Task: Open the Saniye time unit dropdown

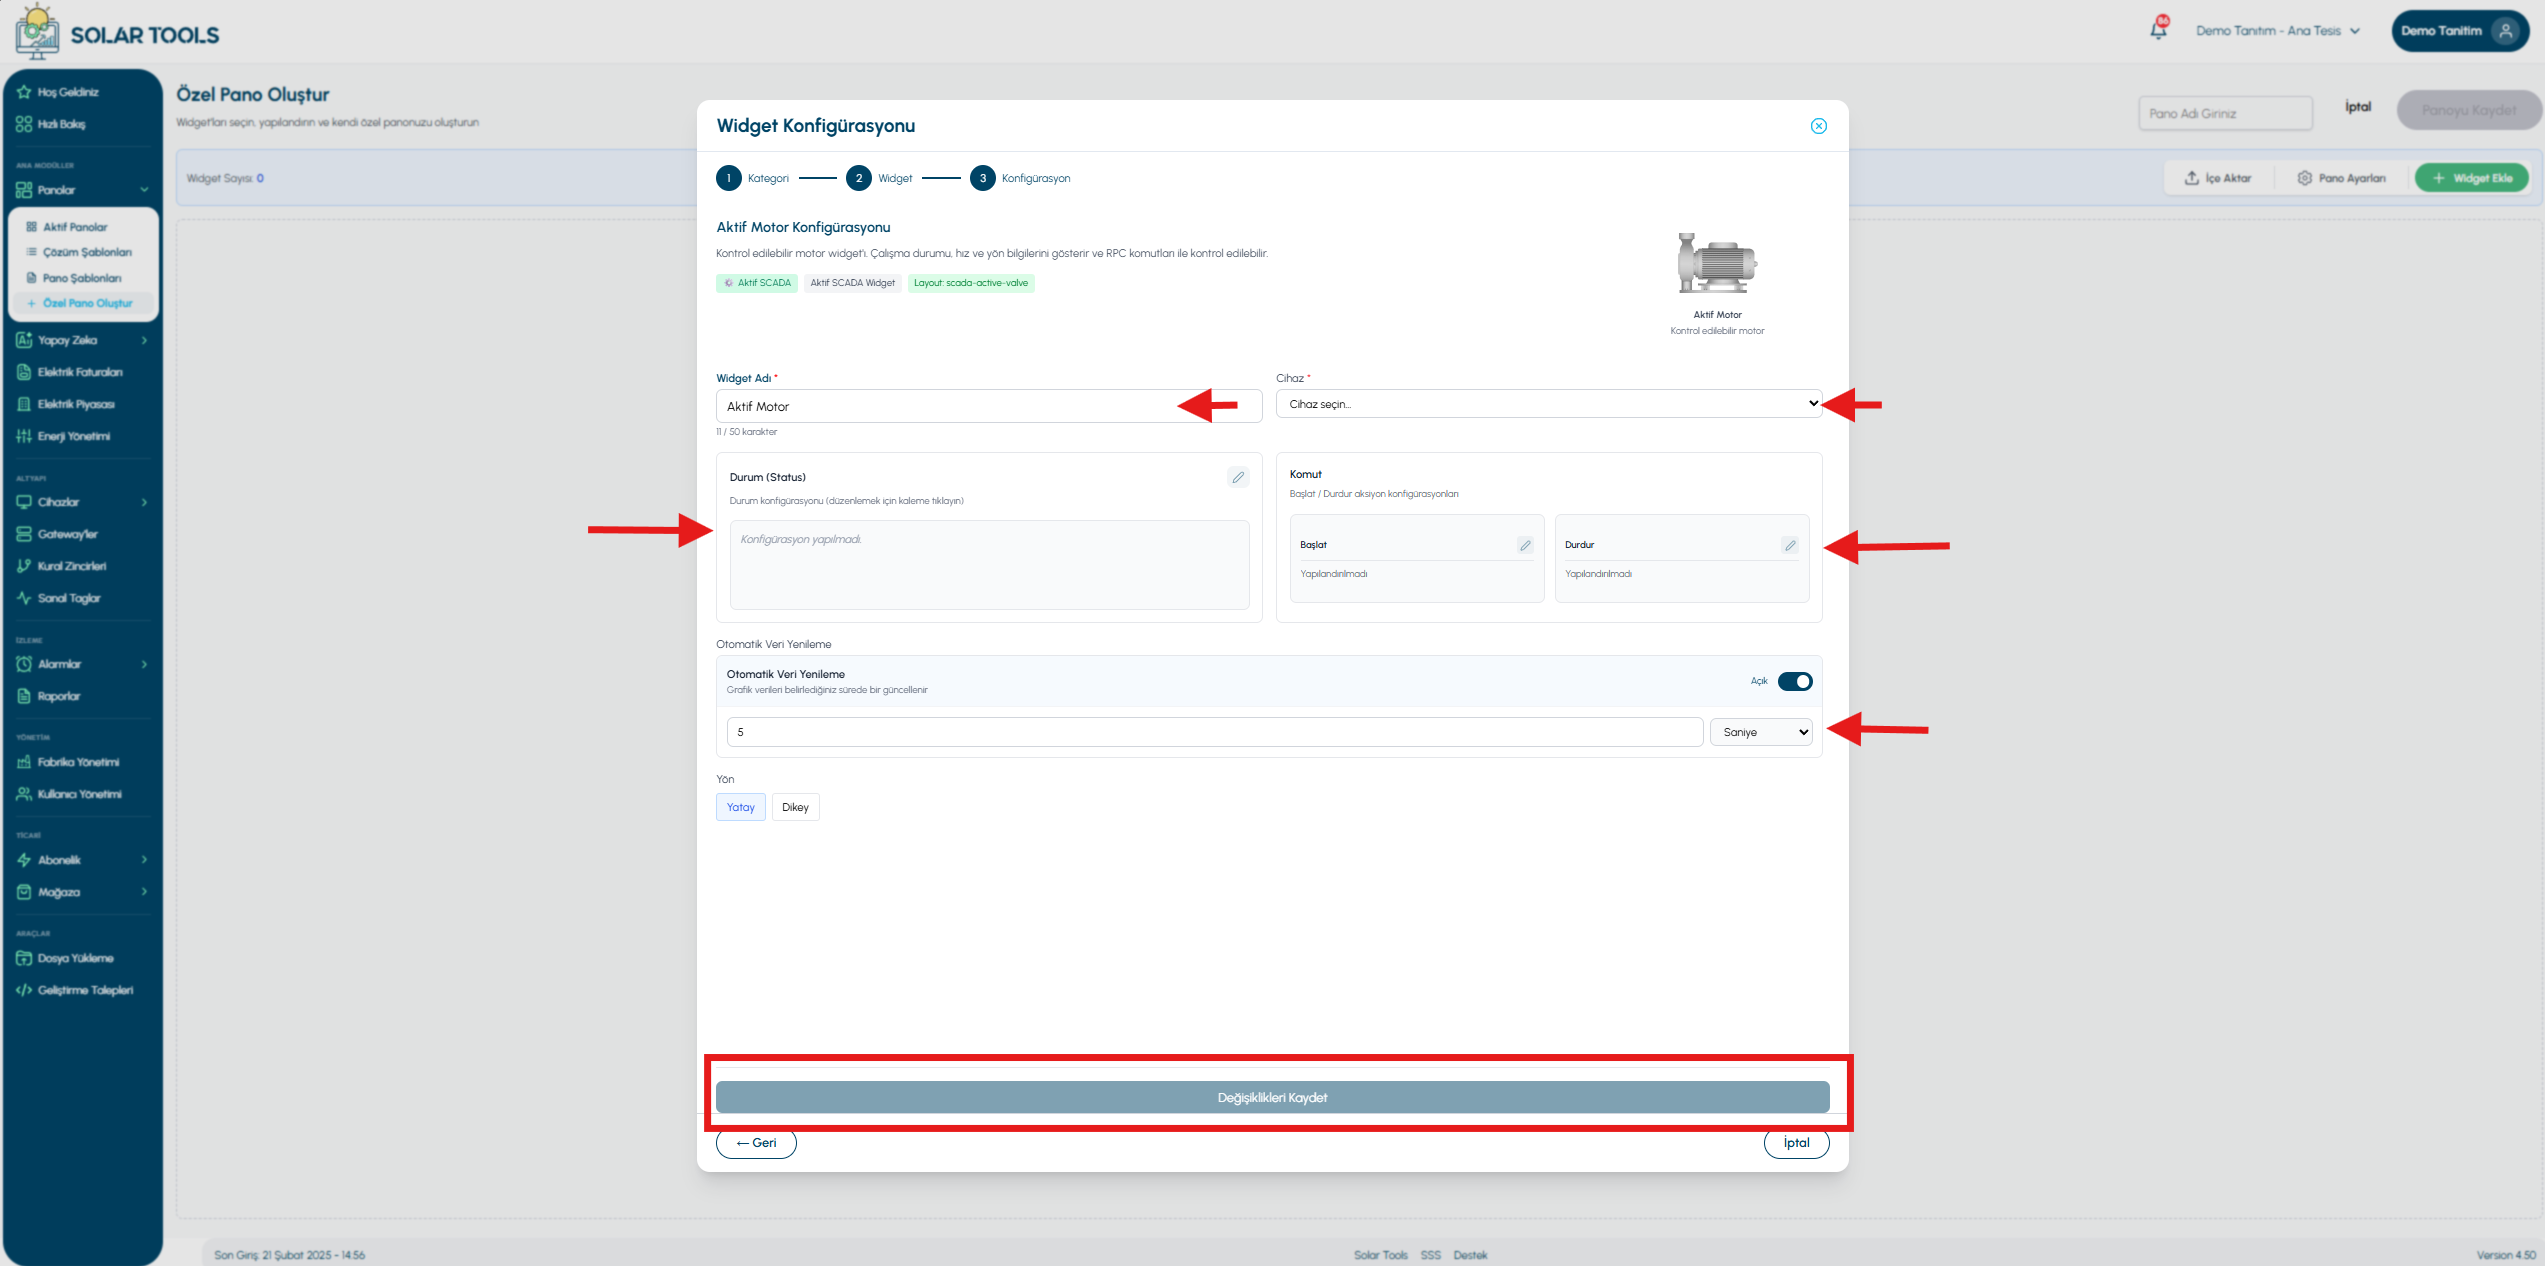Action: point(1761,732)
